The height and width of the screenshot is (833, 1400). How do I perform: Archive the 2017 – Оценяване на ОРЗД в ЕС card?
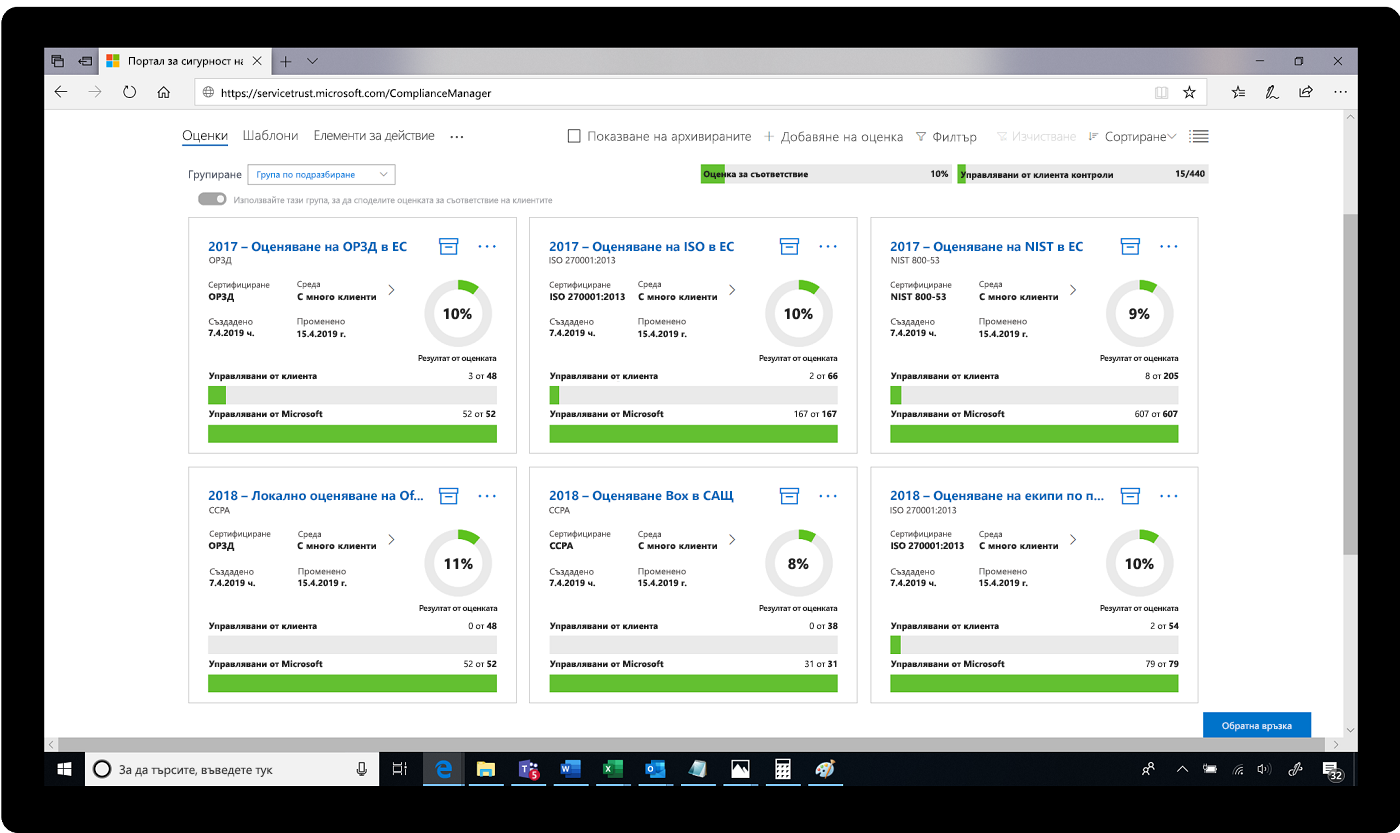449,246
